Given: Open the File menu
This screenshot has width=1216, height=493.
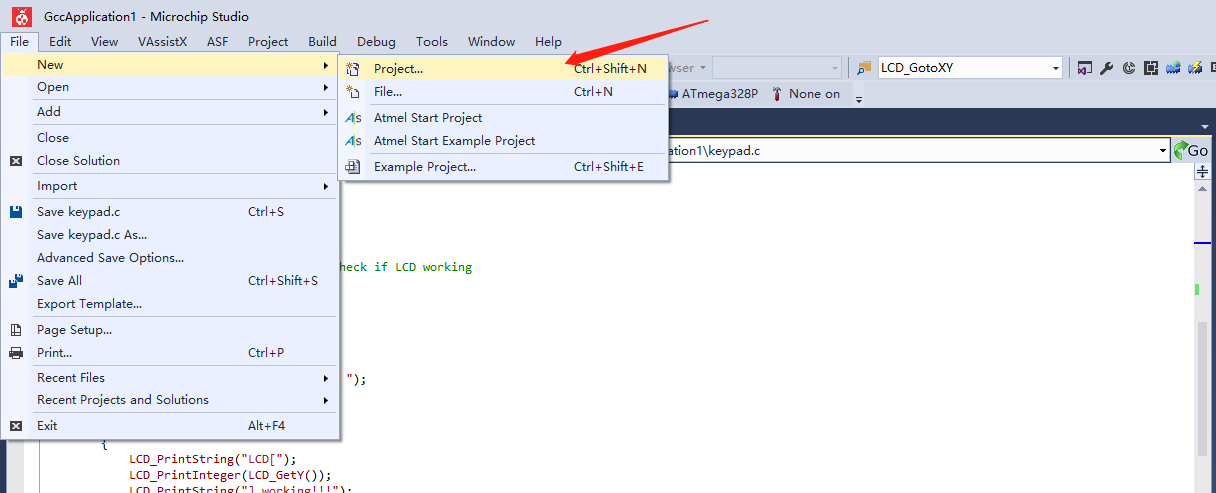Looking at the screenshot, I should pyautogui.click(x=20, y=41).
